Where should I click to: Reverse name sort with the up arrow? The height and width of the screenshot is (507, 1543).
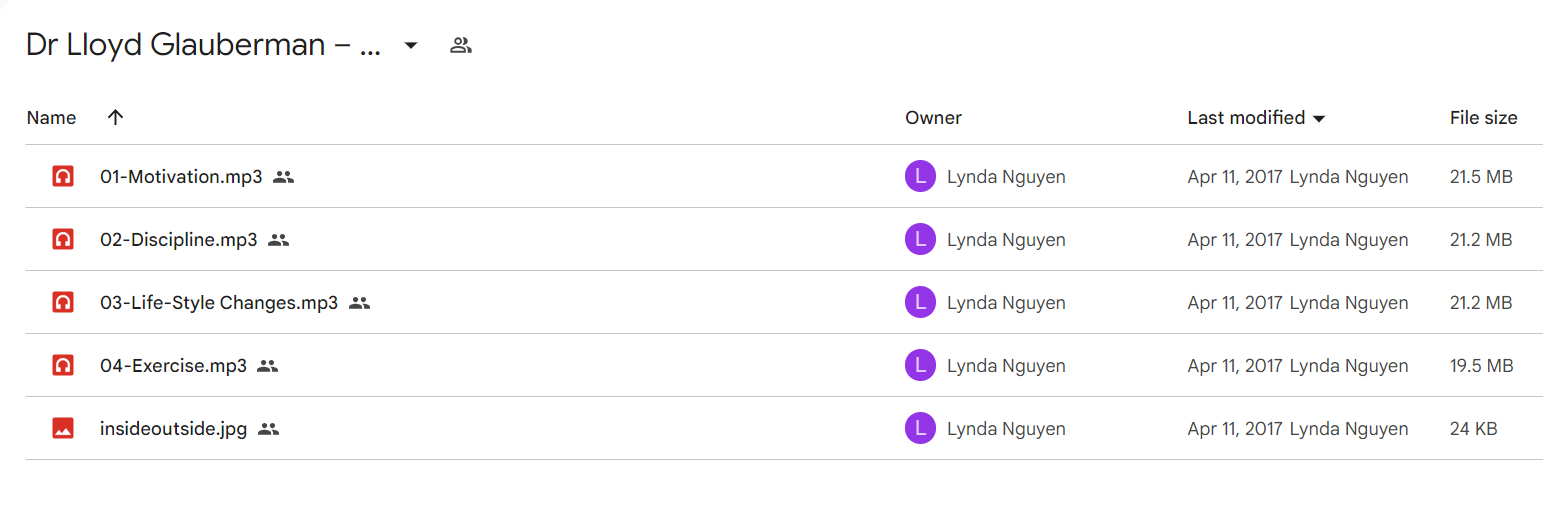(x=115, y=117)
